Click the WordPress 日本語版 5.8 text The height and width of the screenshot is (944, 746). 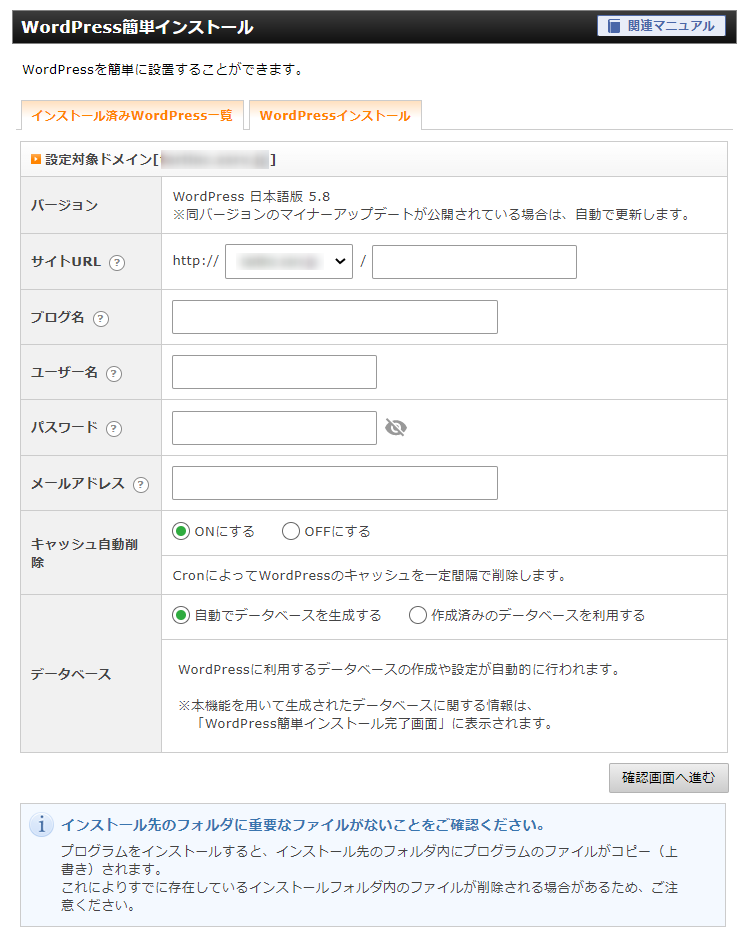click(251, 196)
